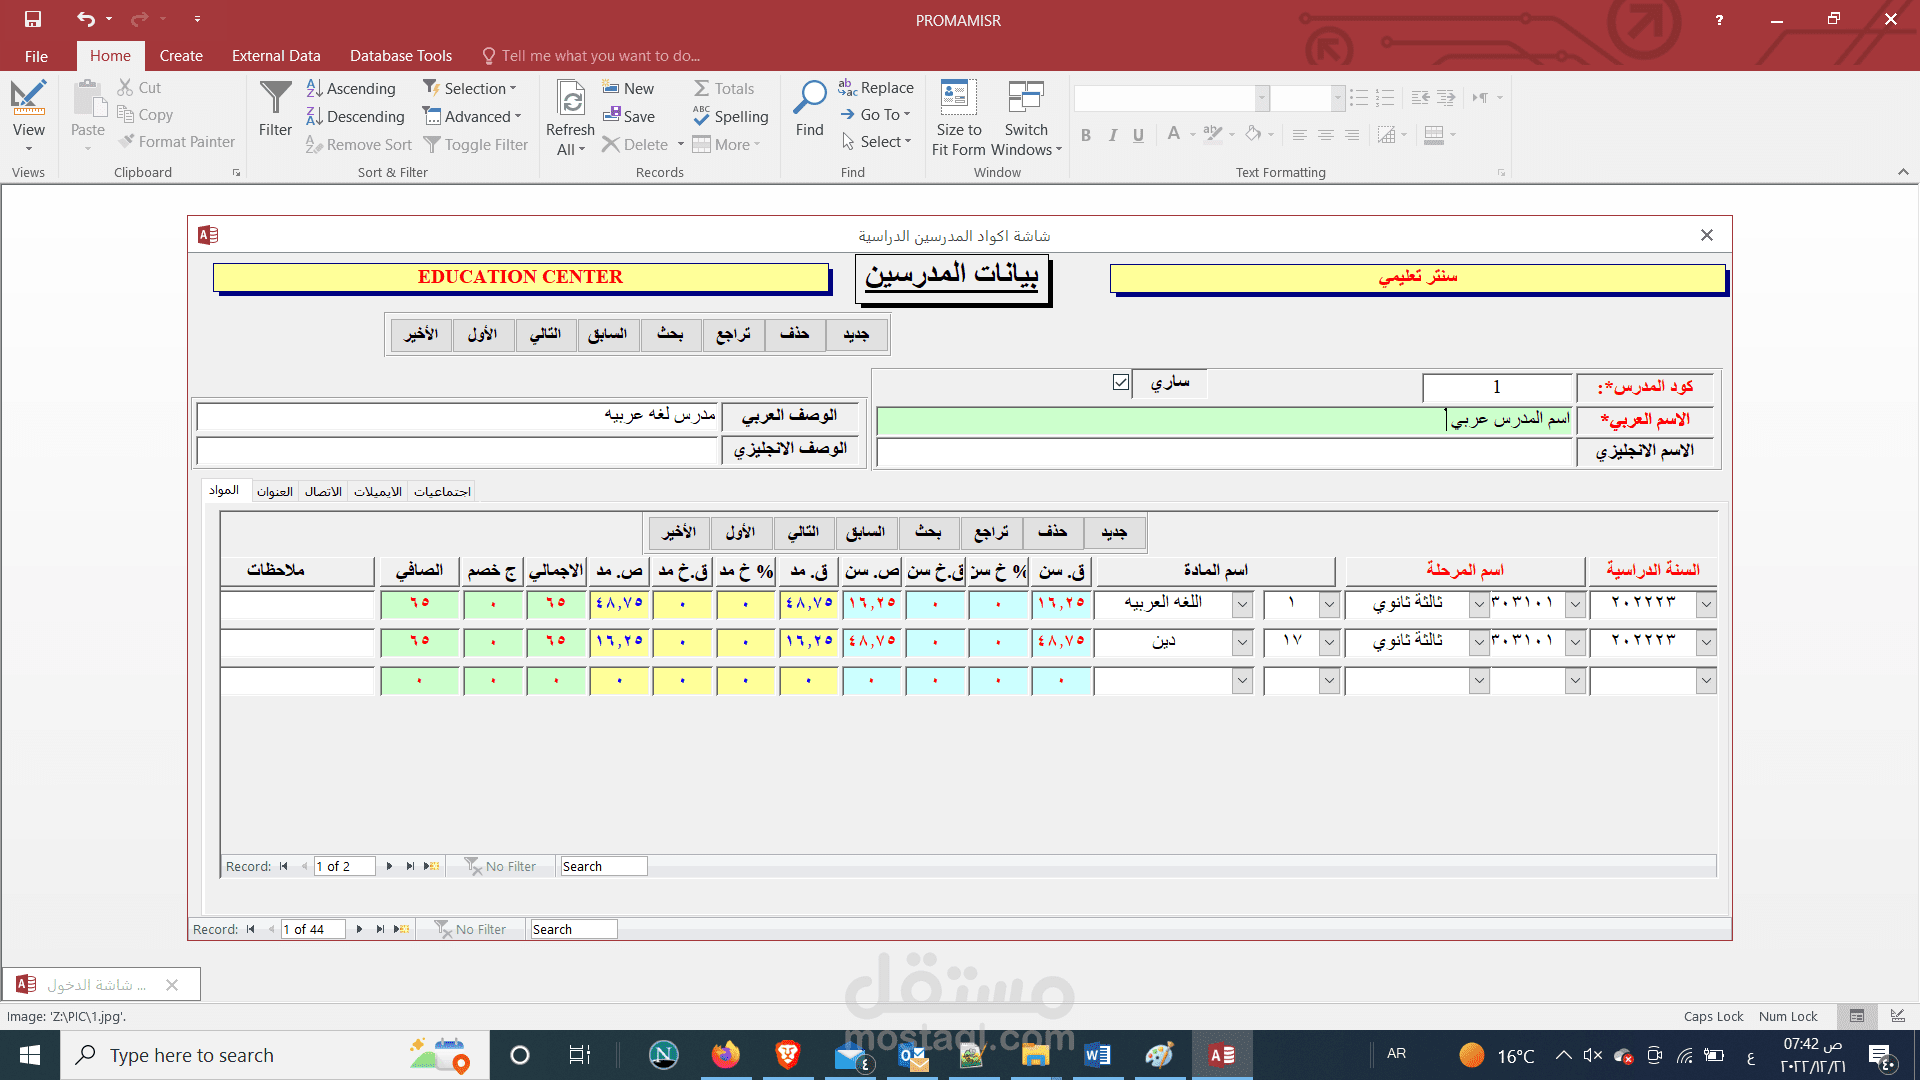Click top الأخير button

point(421,334)
